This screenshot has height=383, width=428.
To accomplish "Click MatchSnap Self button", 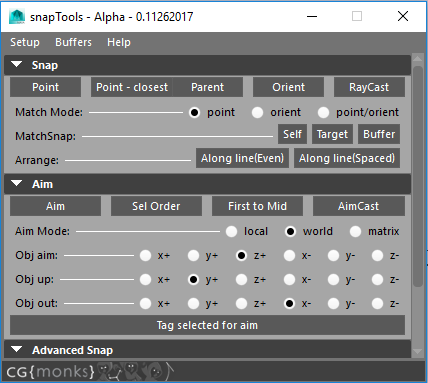I will point(292,134).
